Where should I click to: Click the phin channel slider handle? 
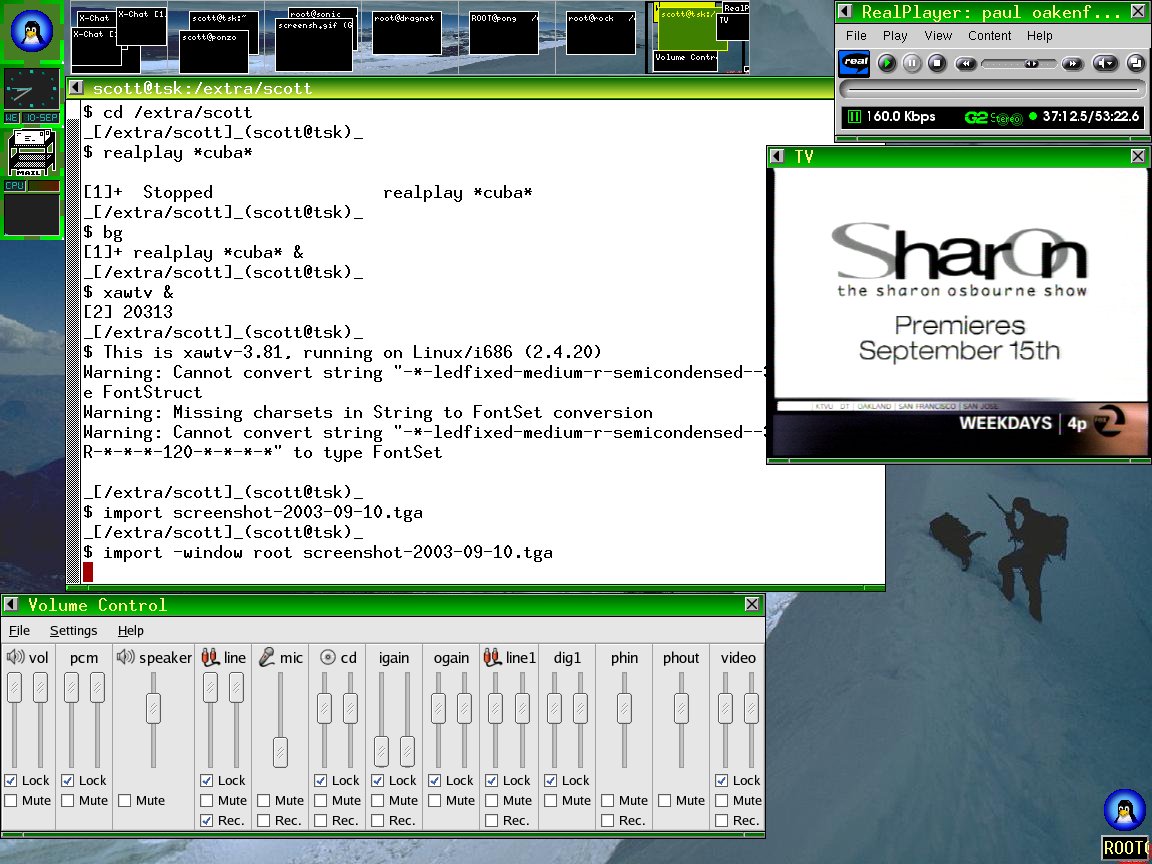624,709
